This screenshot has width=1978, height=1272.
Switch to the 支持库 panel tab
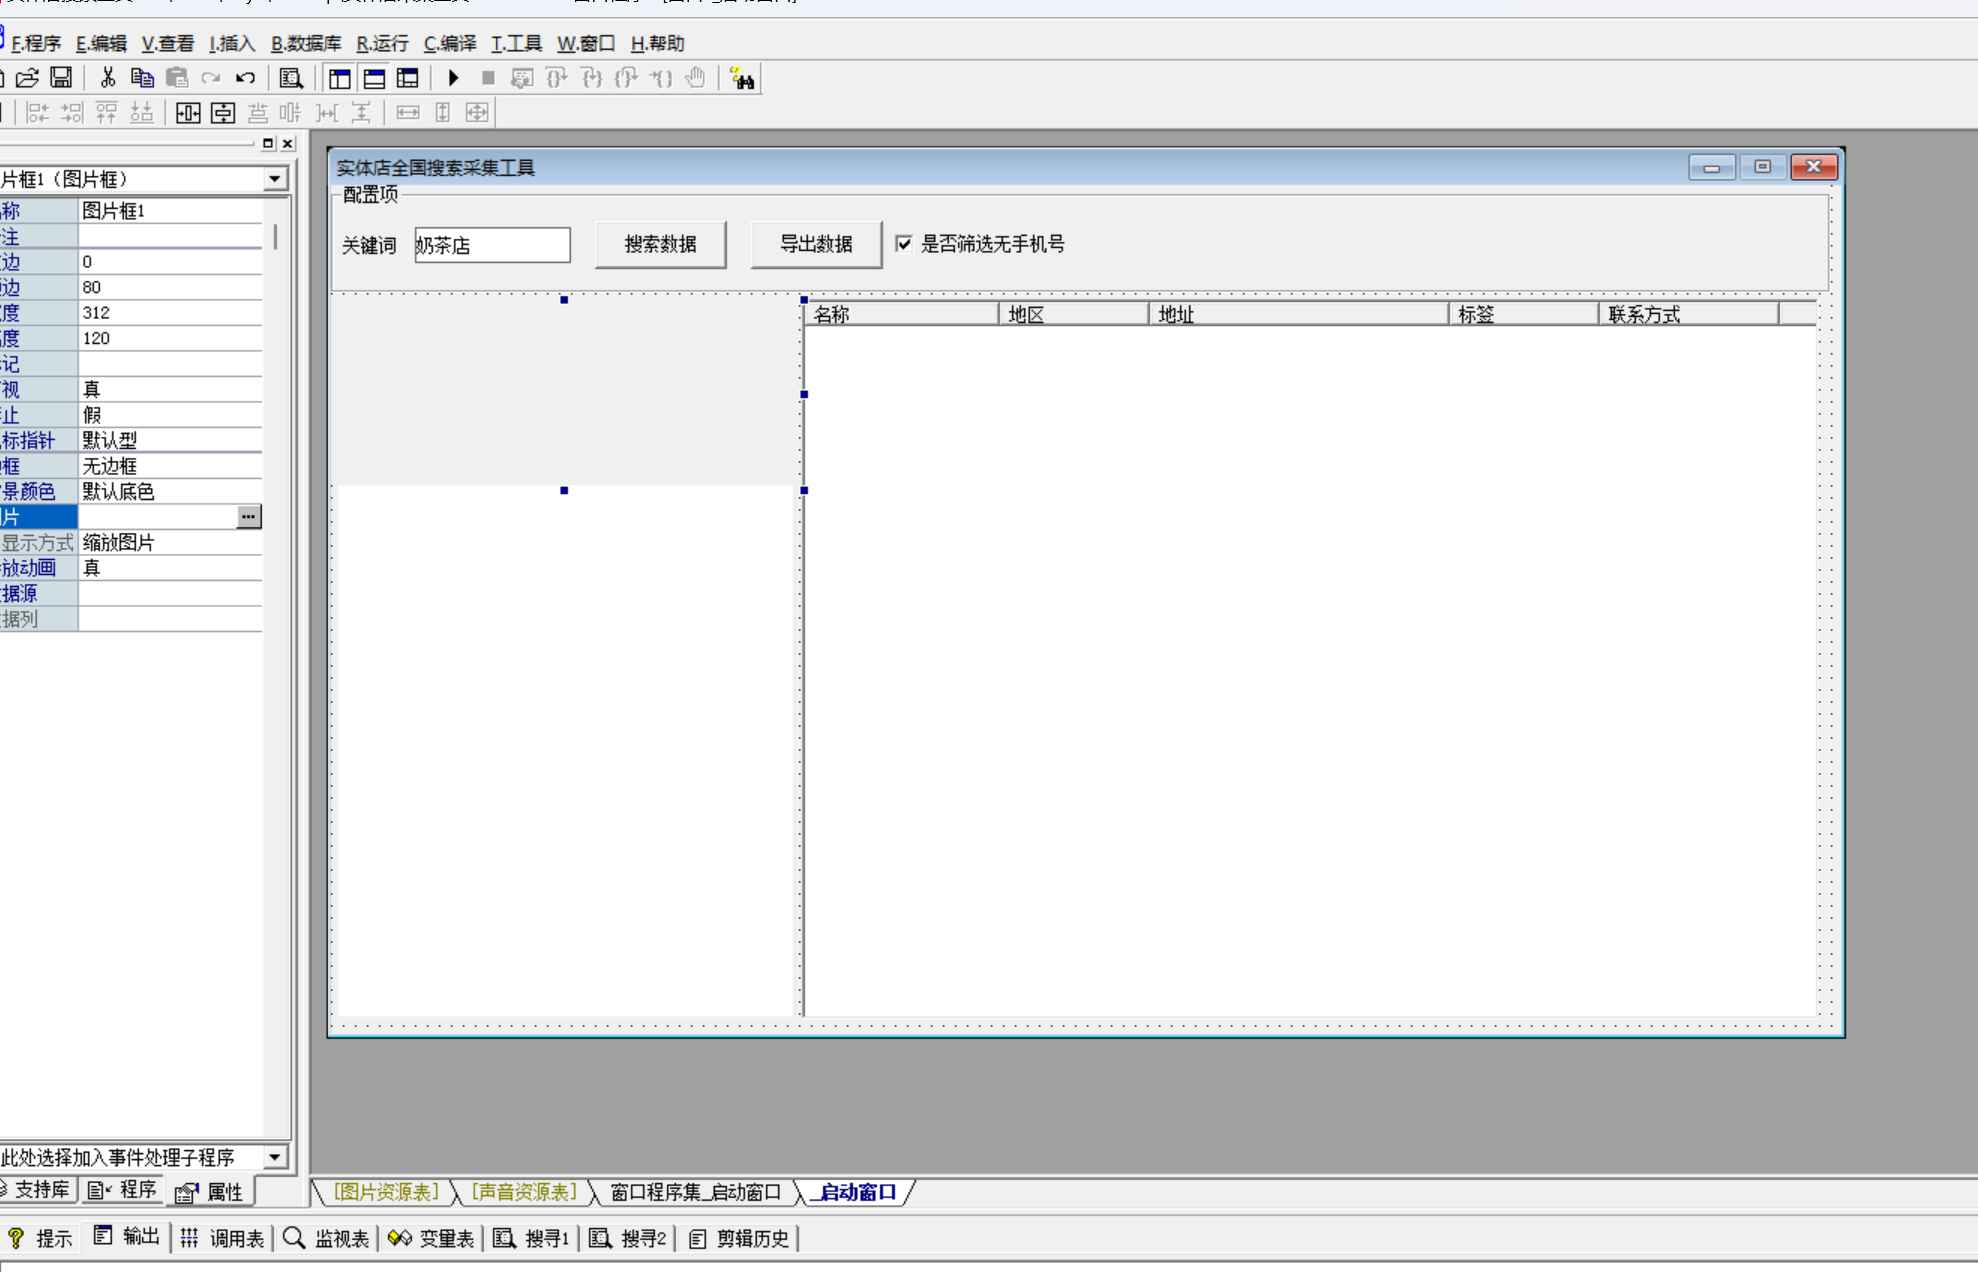coord(38,1190)
